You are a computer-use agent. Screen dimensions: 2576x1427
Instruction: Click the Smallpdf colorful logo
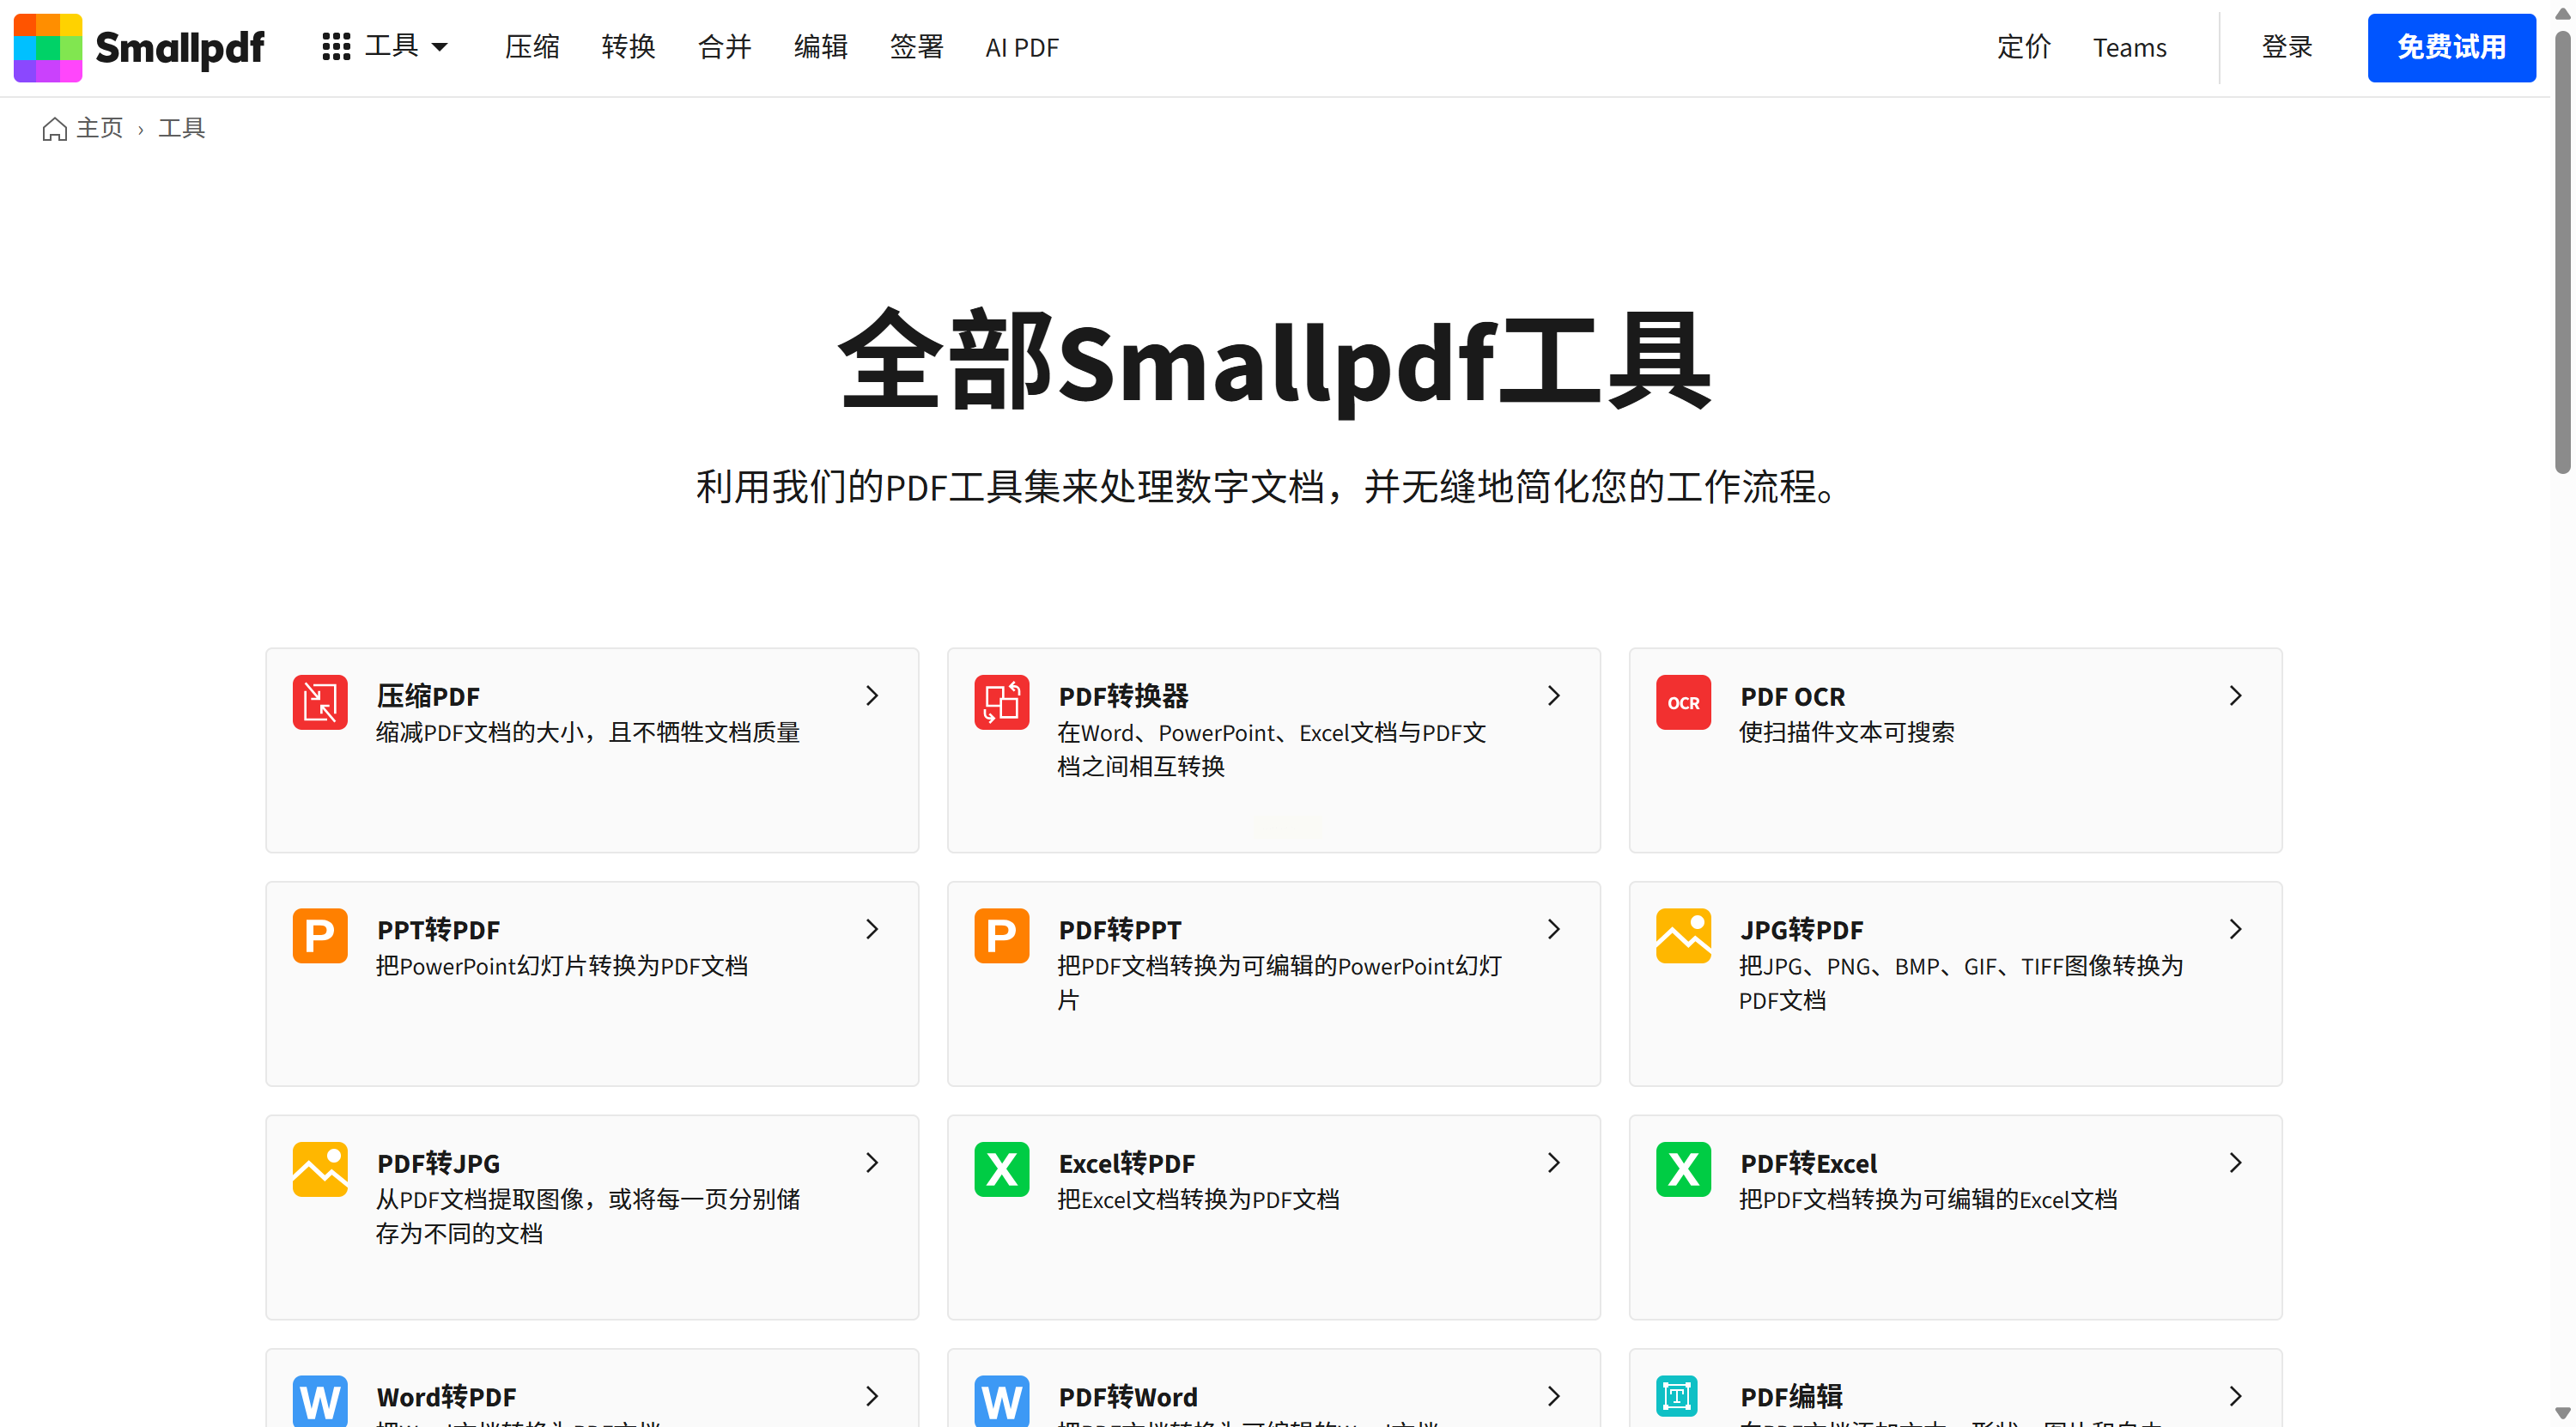click(48, 47)
